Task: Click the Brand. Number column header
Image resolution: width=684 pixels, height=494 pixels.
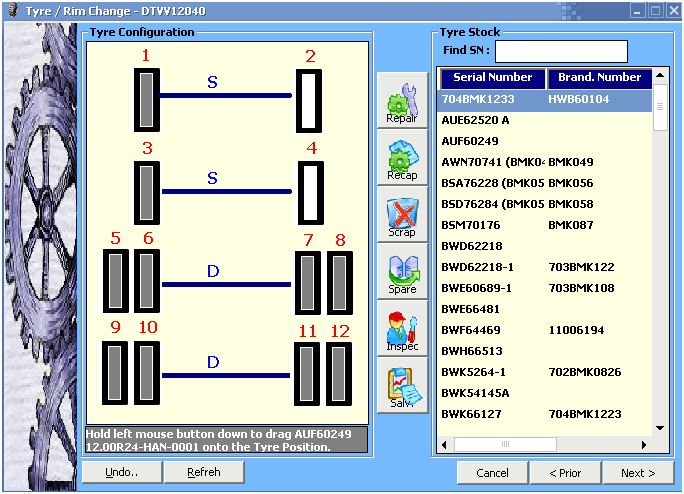Action: [x=599, y=77]
